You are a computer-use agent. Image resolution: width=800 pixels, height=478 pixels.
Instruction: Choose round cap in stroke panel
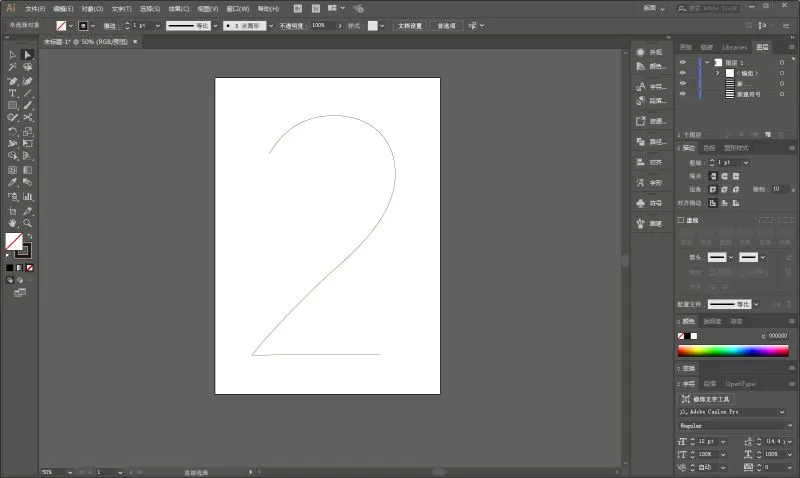point(724,176)
